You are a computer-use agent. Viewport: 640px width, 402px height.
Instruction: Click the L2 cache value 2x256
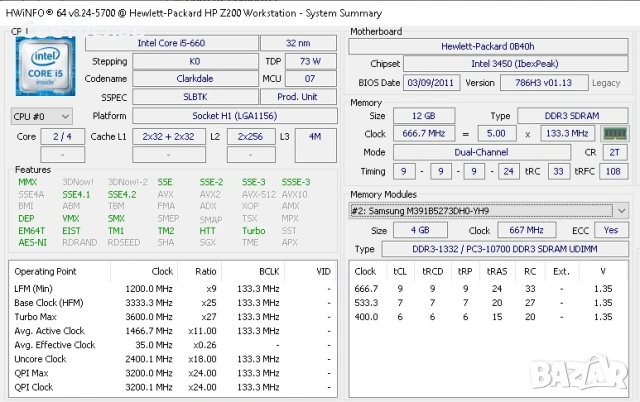[251, 137]
